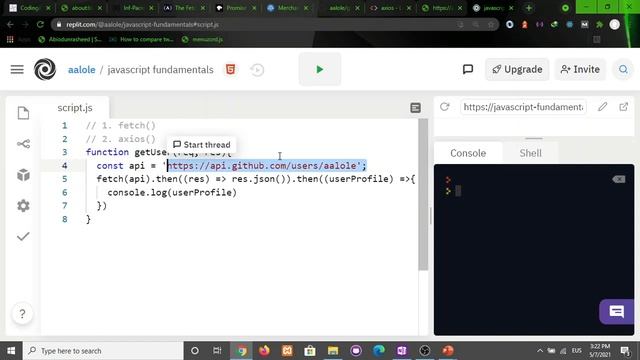
Task: Run the repl with the green play button
Action: tap(320, 69)
